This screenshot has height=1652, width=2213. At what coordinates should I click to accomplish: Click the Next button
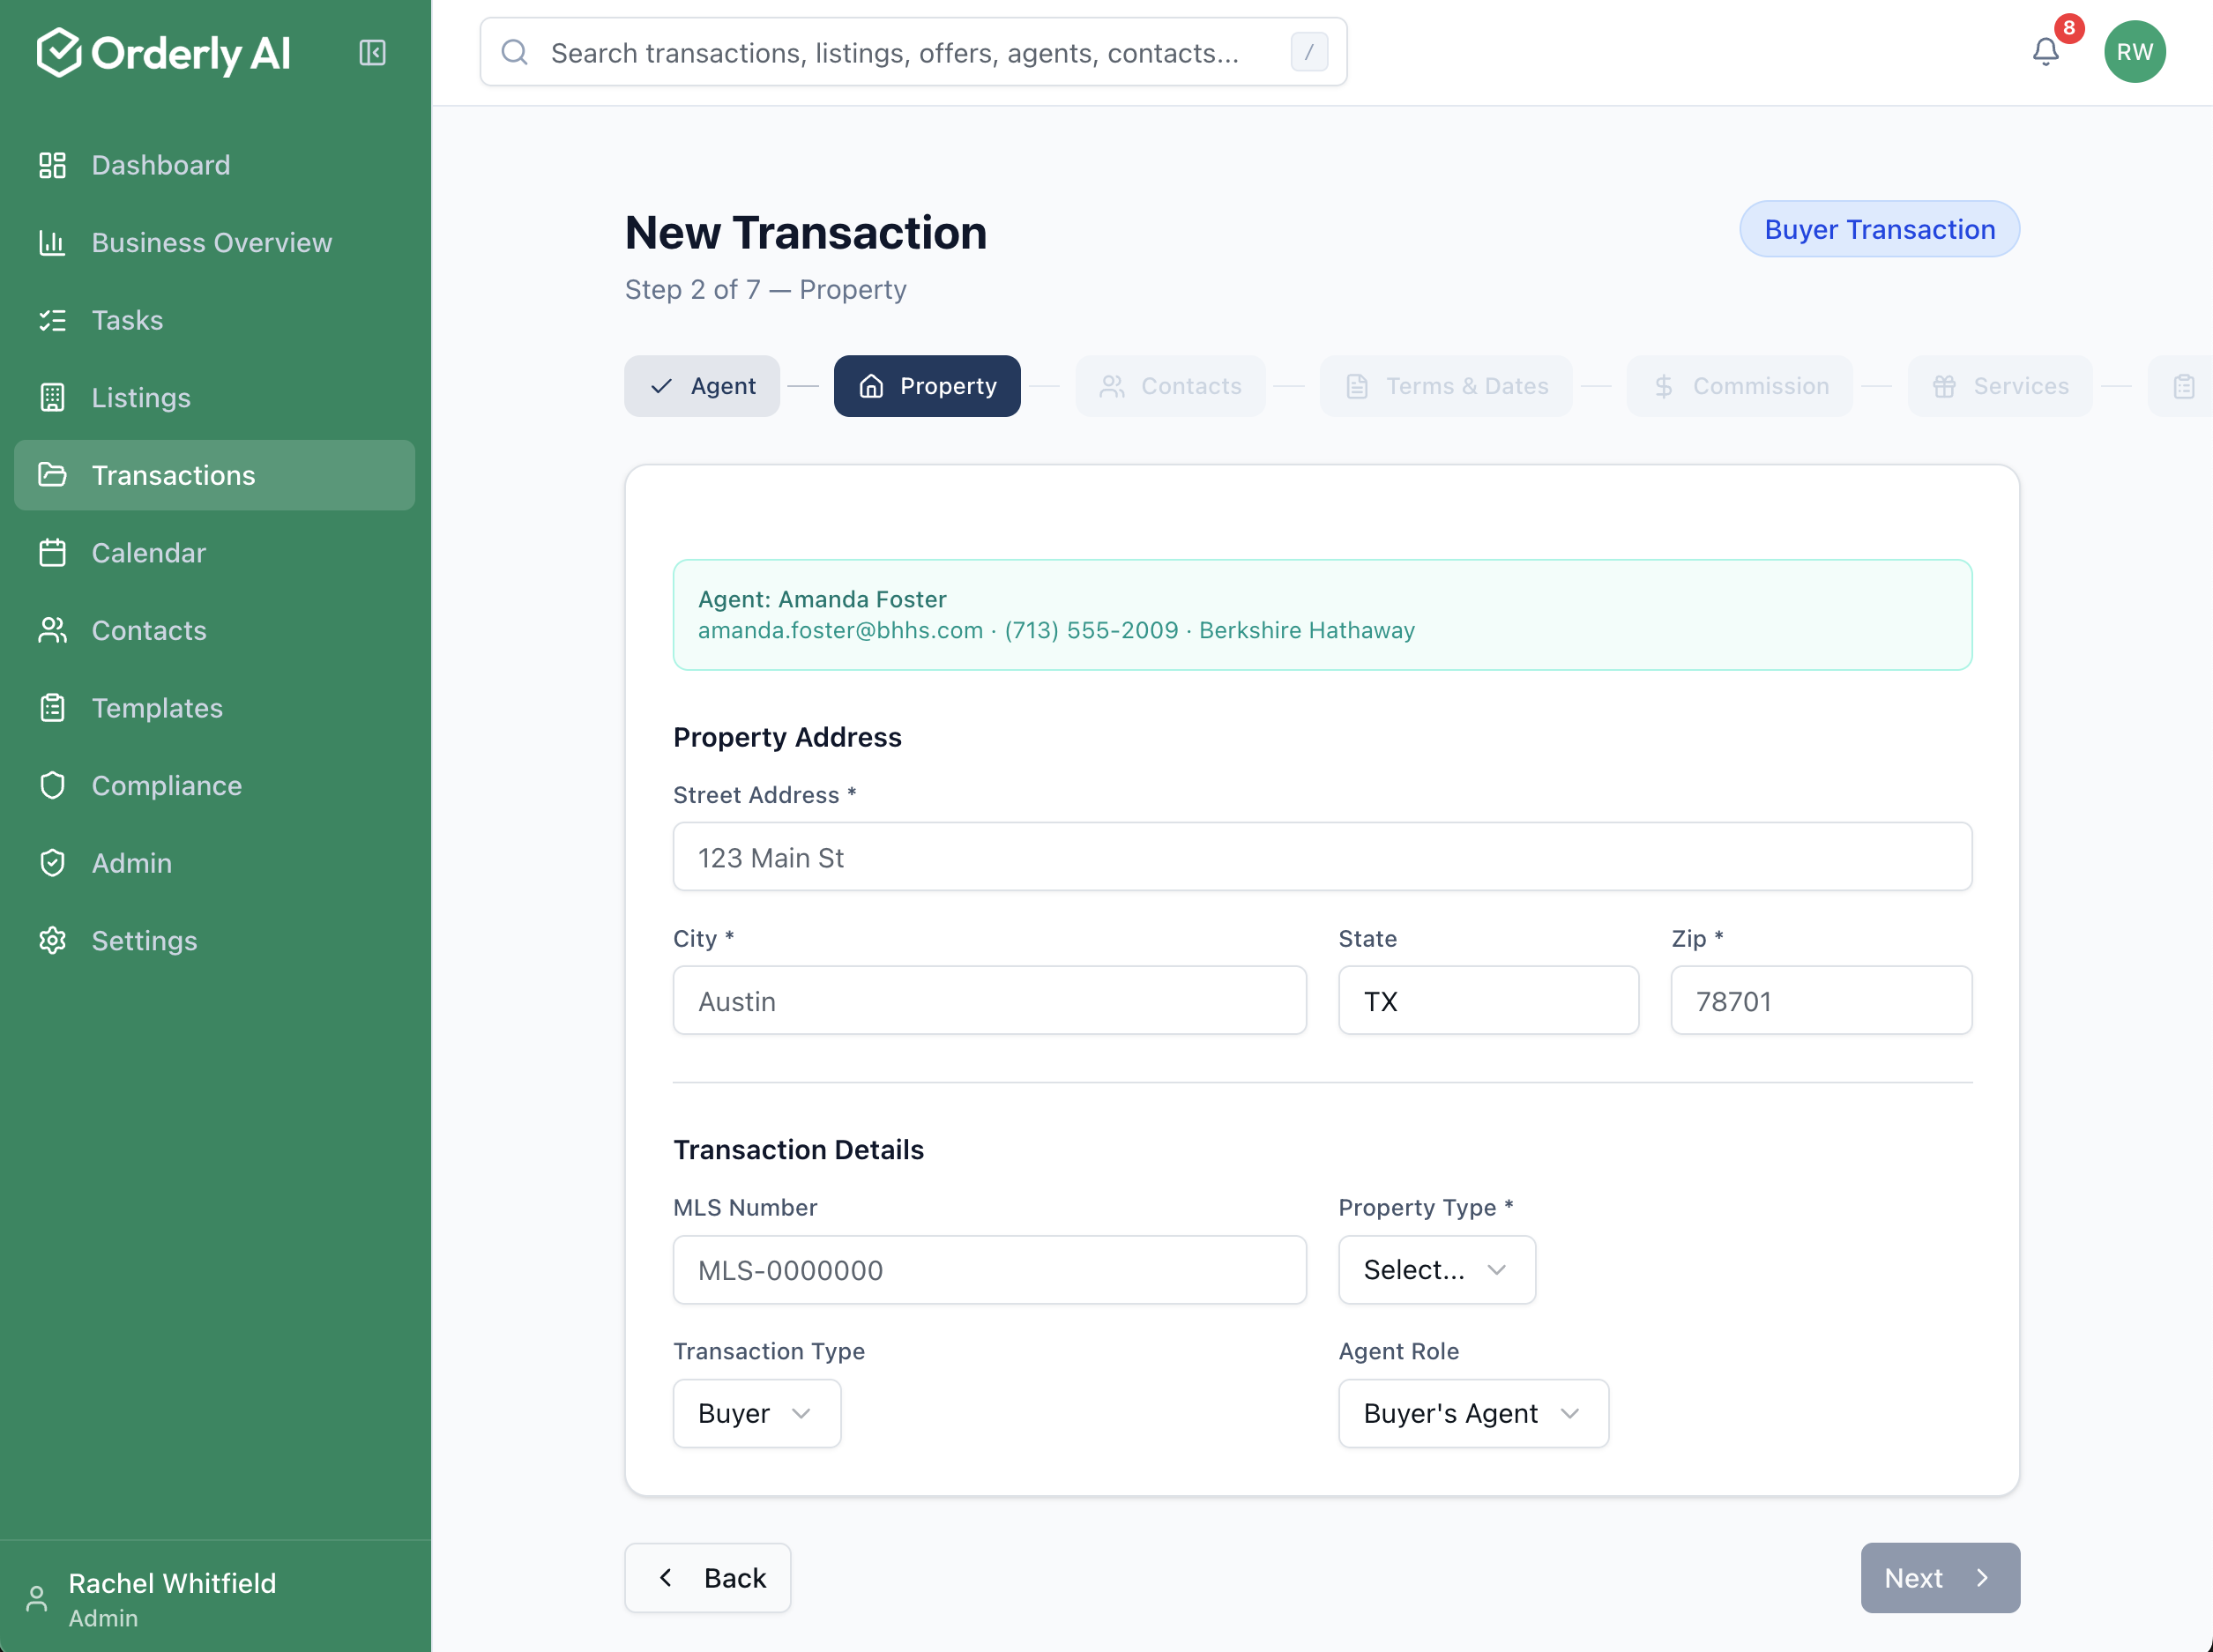(x=1940, y=1578)
